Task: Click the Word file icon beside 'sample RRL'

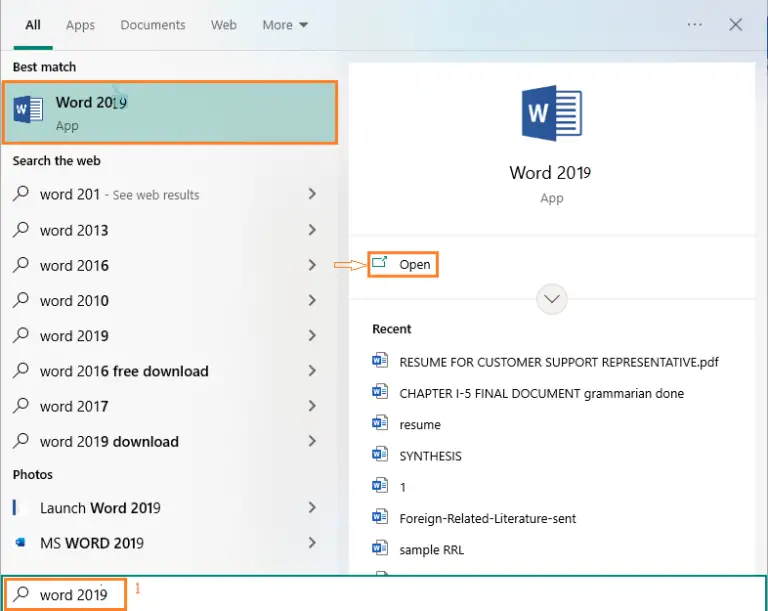Action: 380,548
